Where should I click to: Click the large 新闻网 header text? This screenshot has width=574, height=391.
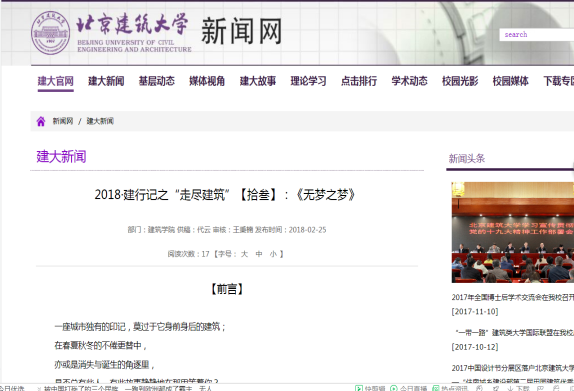click(242, 31)
